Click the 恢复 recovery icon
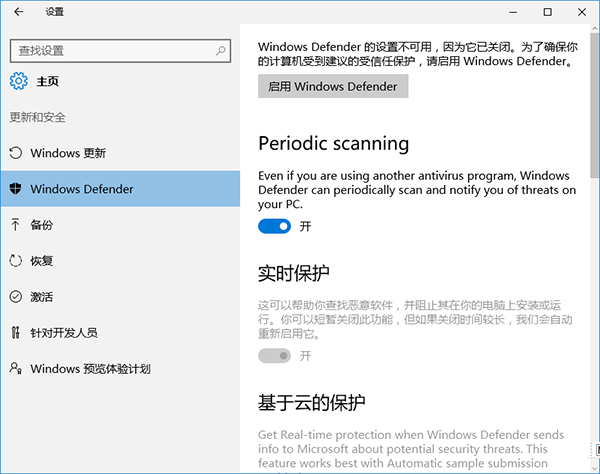This screenshot has width=600, height=474. point(15,261)
